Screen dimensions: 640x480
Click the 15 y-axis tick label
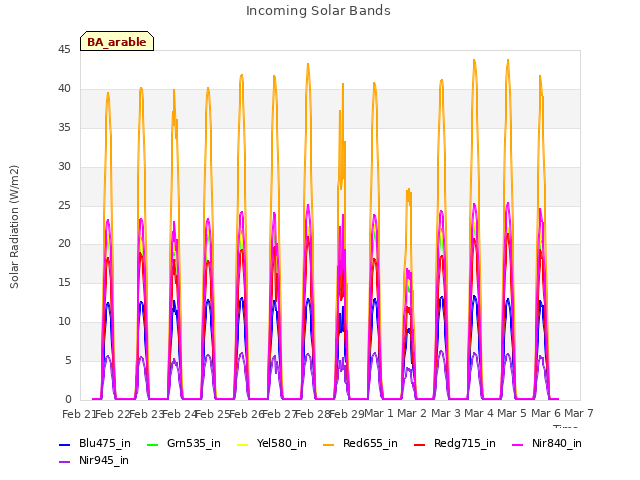coord(64,282)
